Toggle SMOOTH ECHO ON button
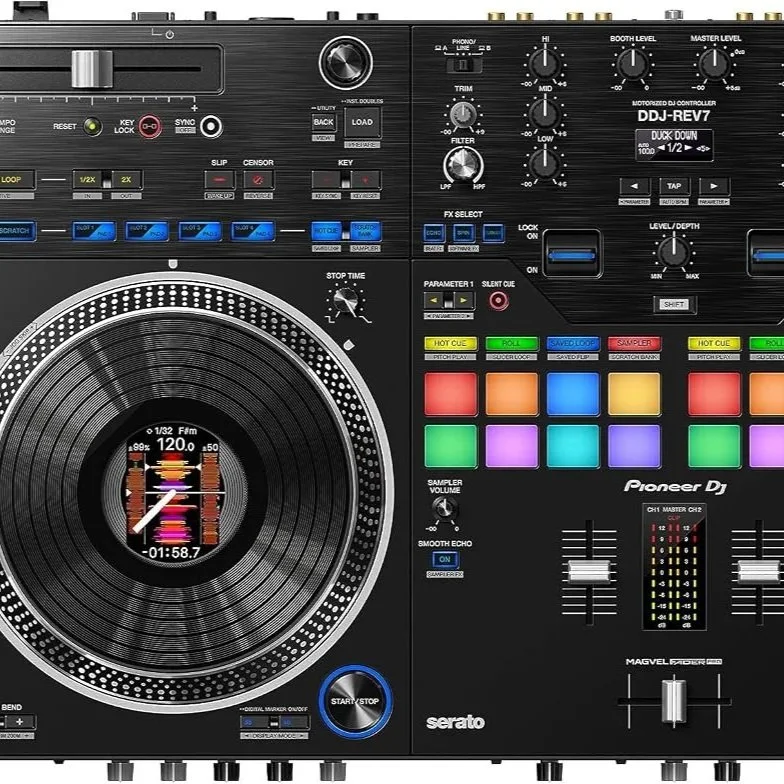This screenshot has width=784, height=784. [445, 560]
